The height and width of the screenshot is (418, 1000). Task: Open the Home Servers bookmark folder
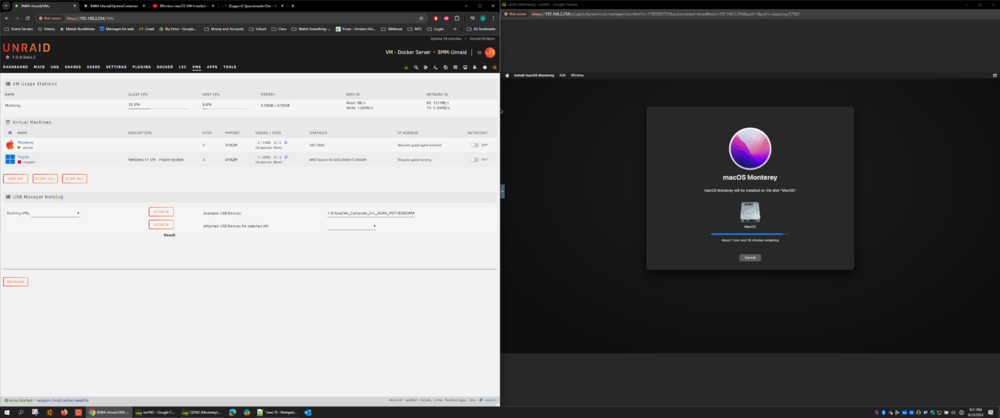18,29
